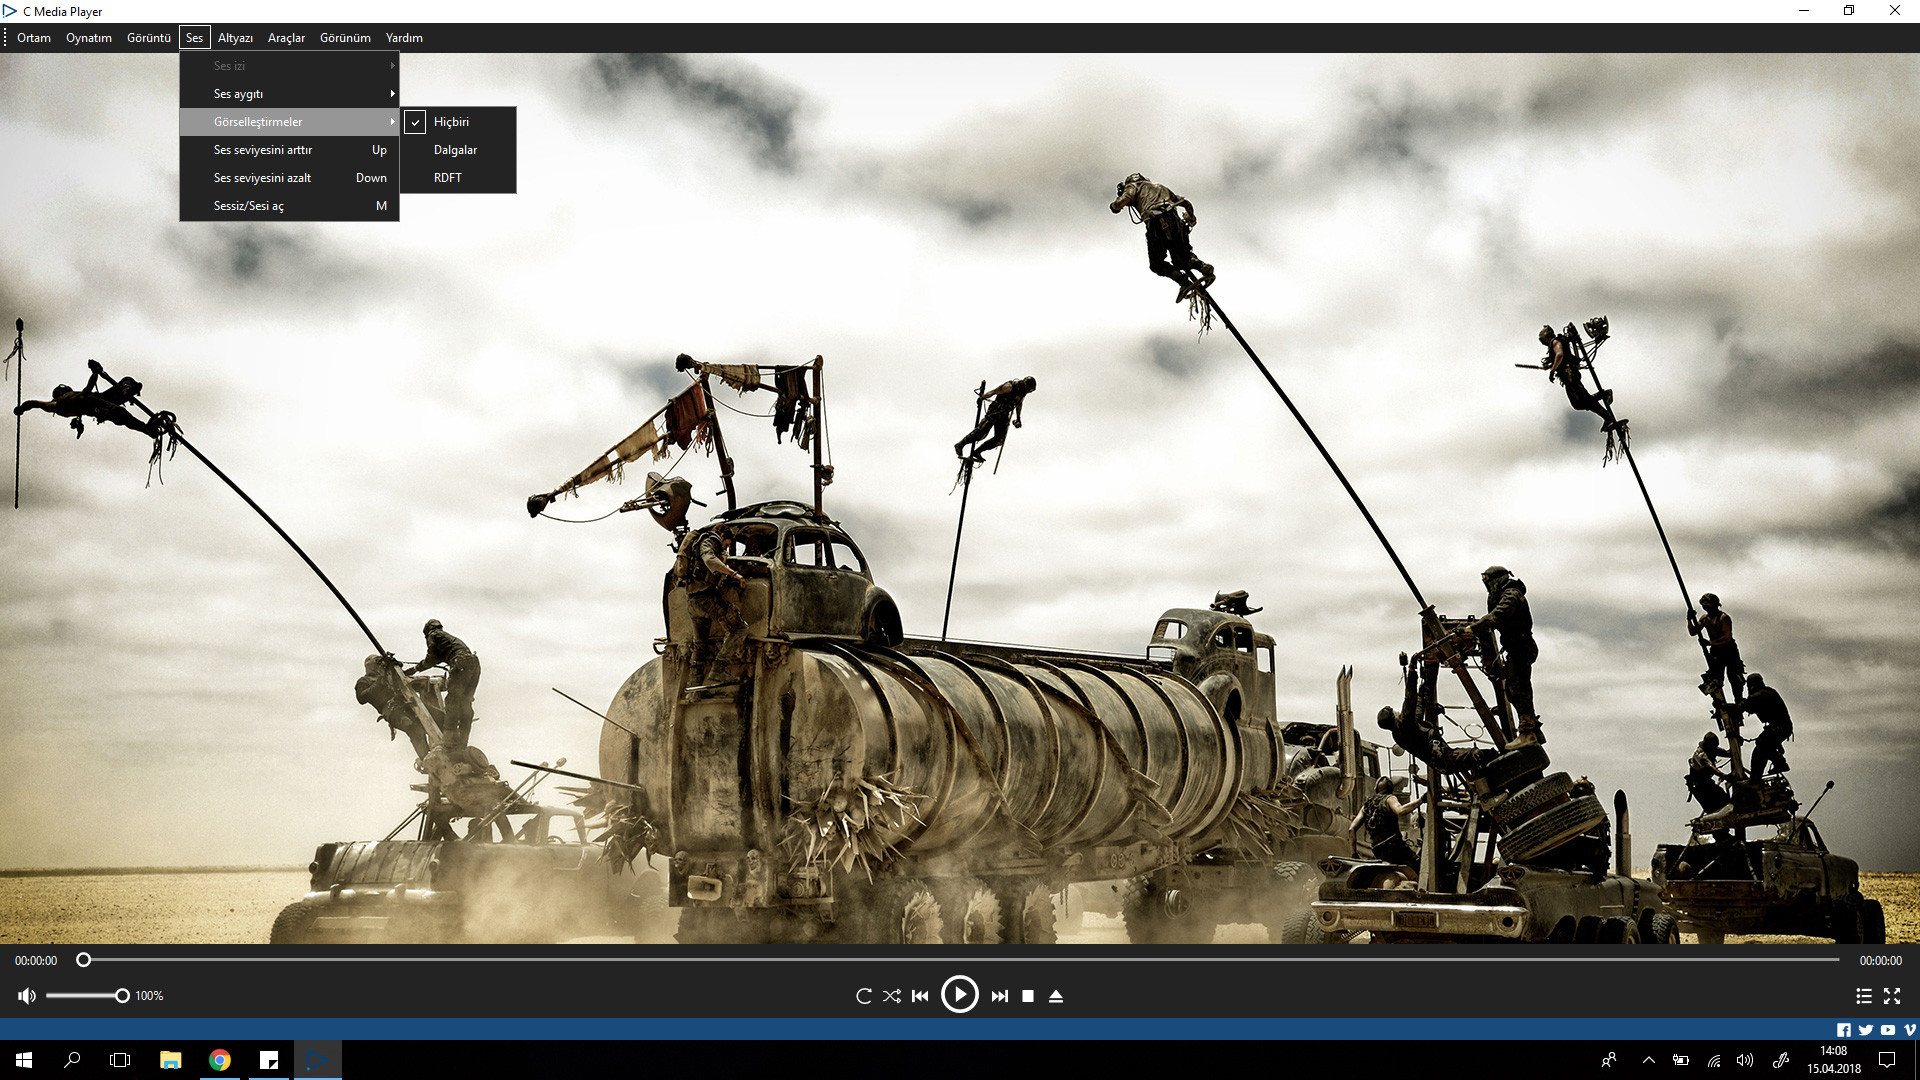Open the system volume tray icon

1745,1060
